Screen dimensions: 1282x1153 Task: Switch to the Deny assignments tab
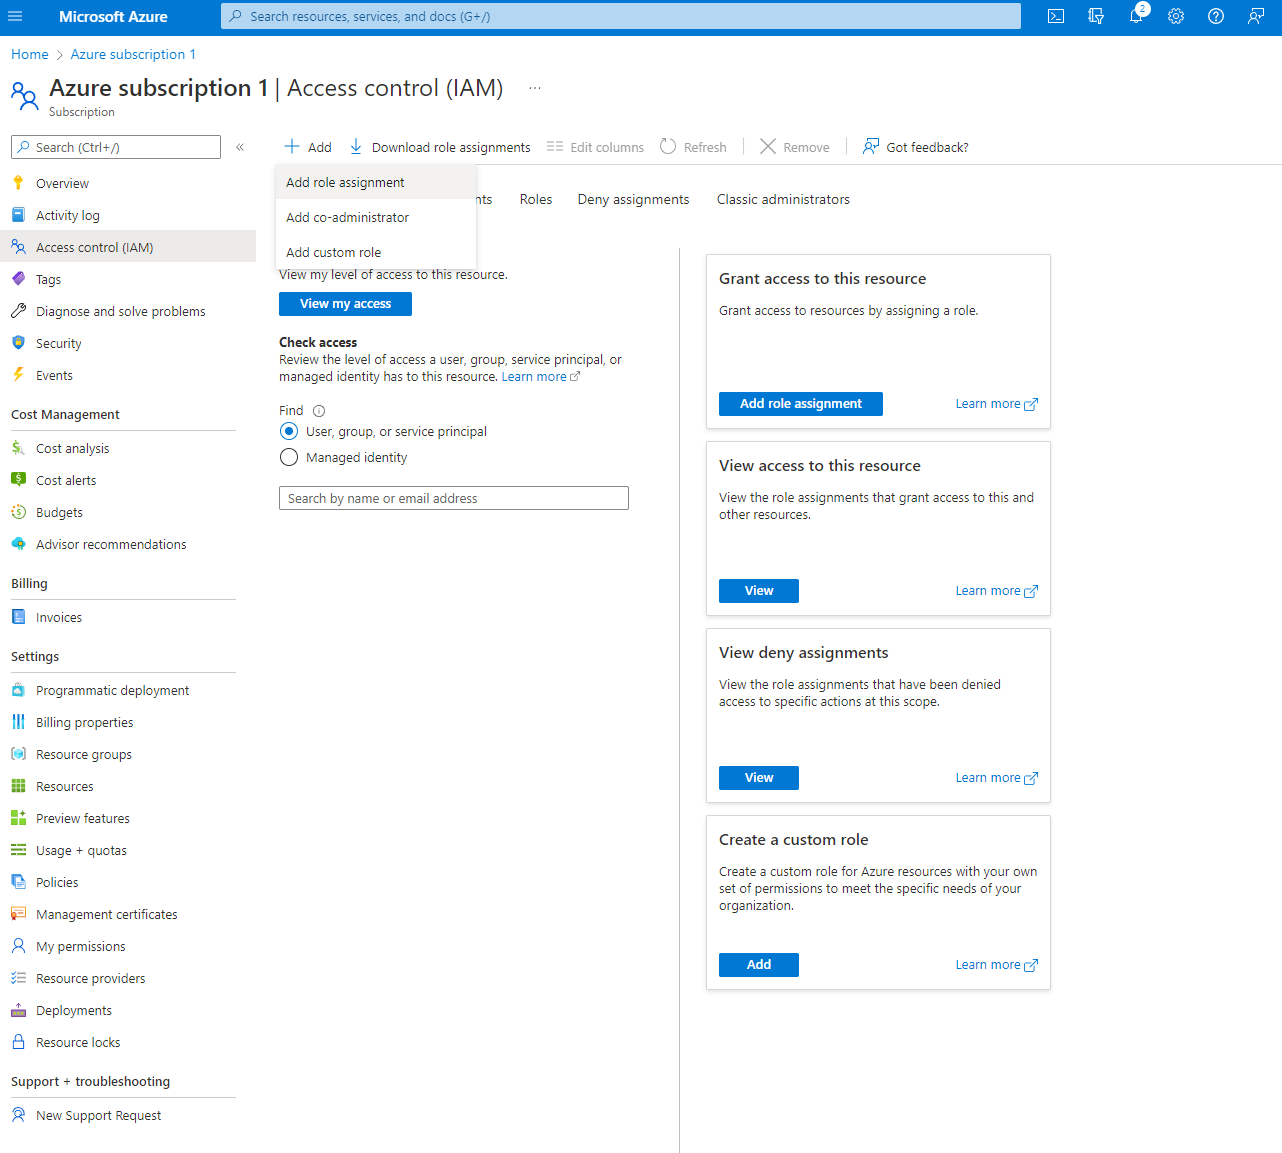click(633, 199)
